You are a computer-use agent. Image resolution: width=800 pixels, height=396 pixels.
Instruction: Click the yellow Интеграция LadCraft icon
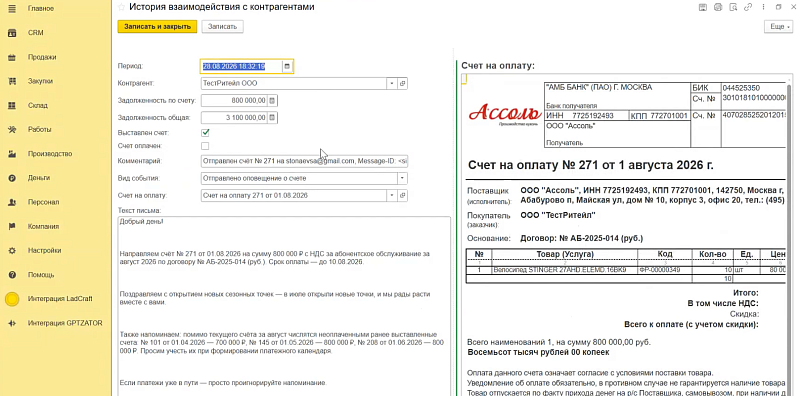point(12,299)
